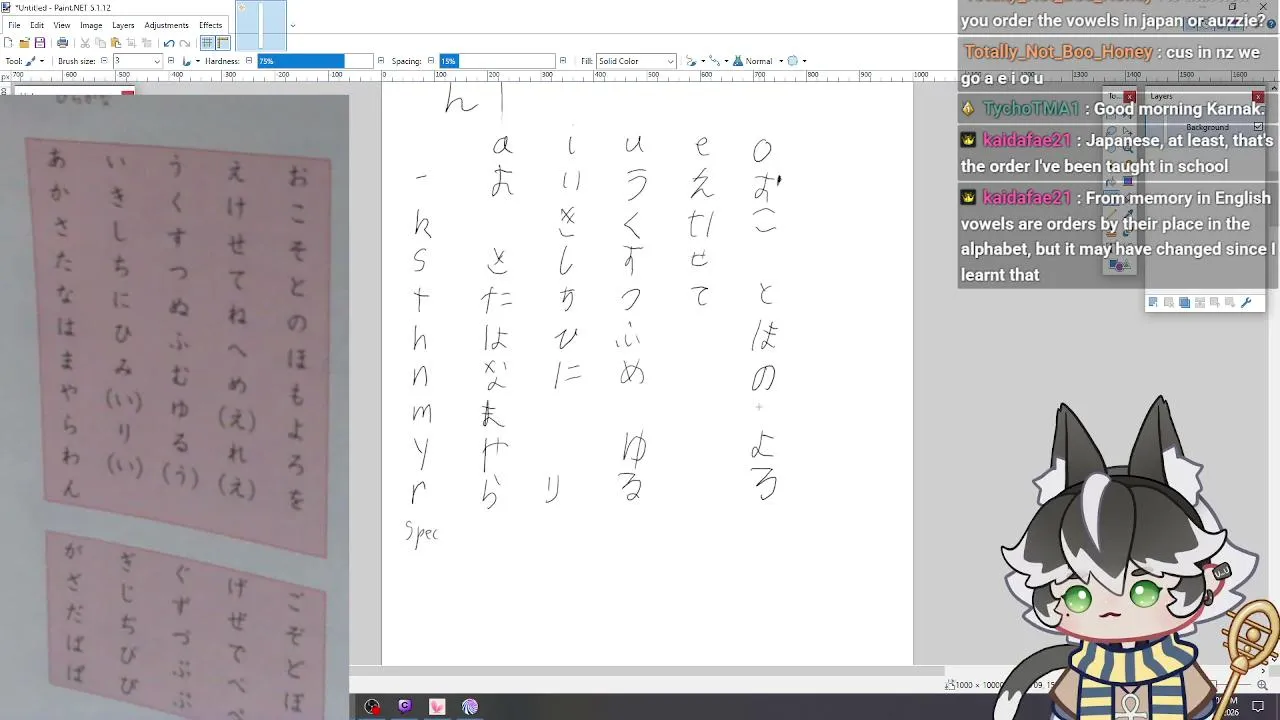This screenshot has height=720, width=1280.
Task: Click the Move Layer Down icon
Action: [x=1231, y=303]
